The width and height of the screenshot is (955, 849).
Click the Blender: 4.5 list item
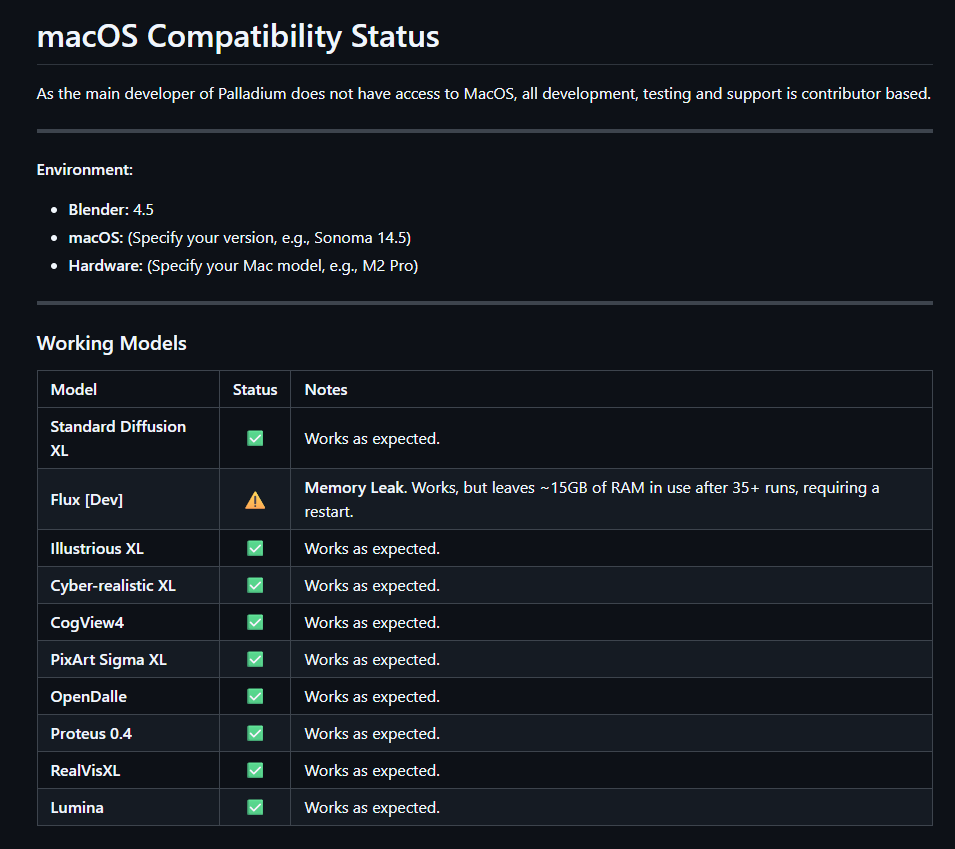[111, 210]
